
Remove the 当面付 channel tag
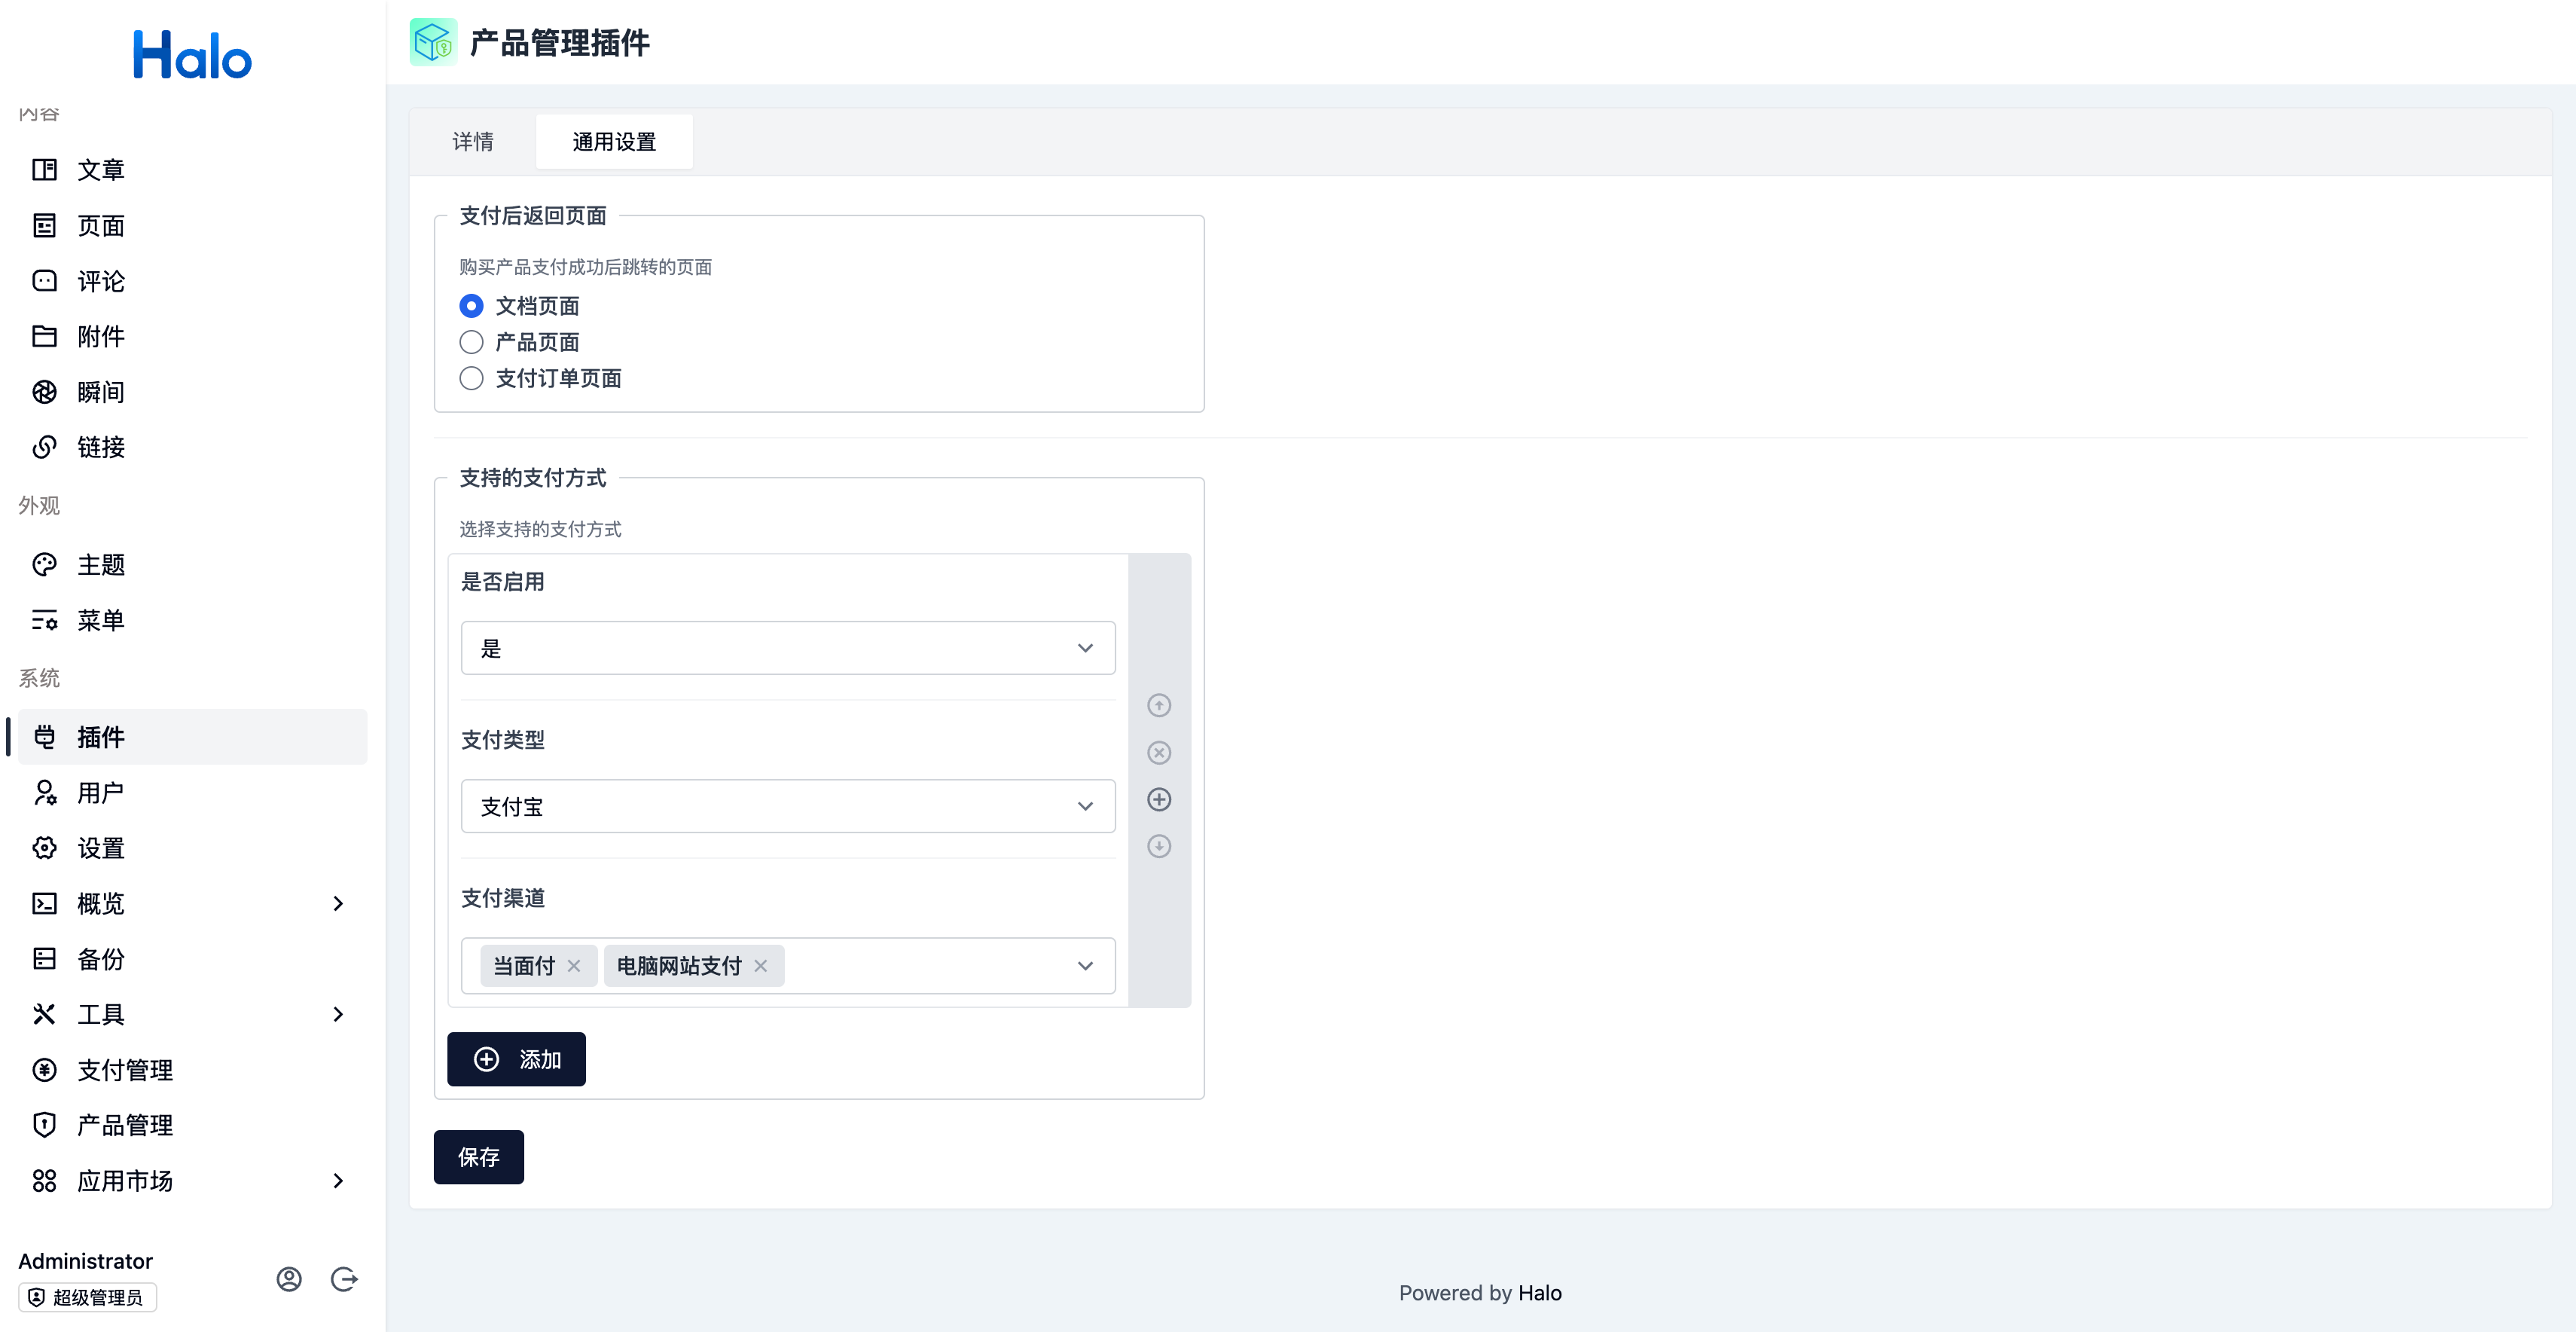pyautogui.click(x=574, y=965)
